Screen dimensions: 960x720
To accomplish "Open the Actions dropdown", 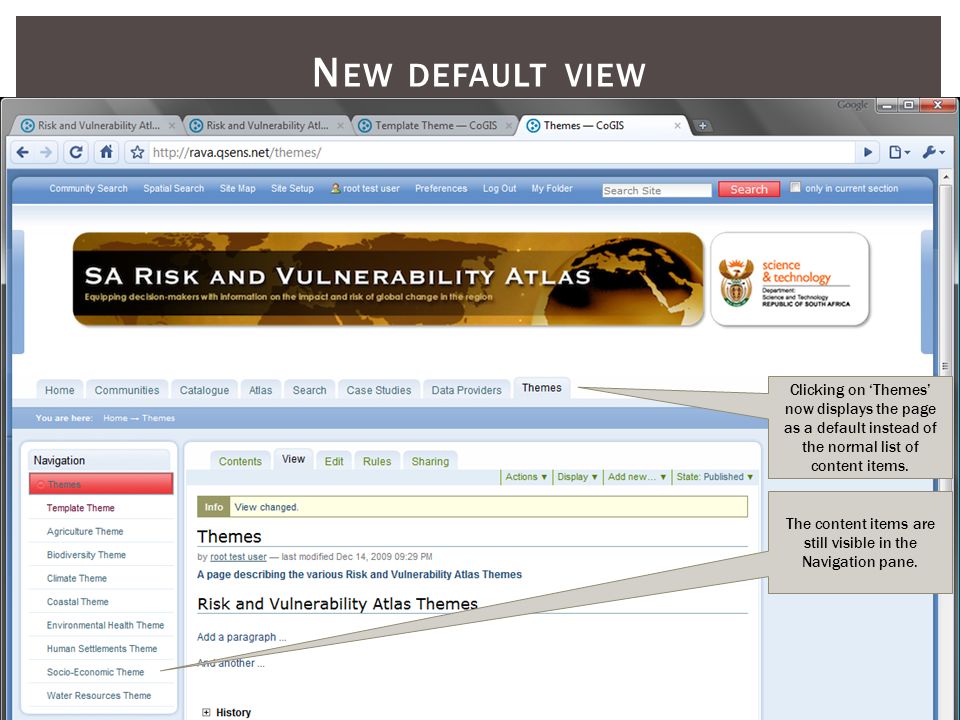I will (526, 477).
